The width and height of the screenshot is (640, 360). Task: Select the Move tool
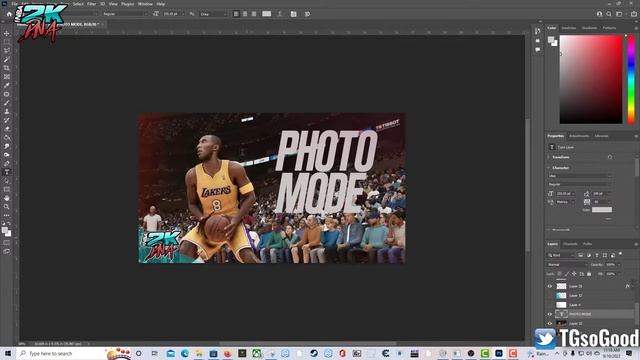(7, 33)
